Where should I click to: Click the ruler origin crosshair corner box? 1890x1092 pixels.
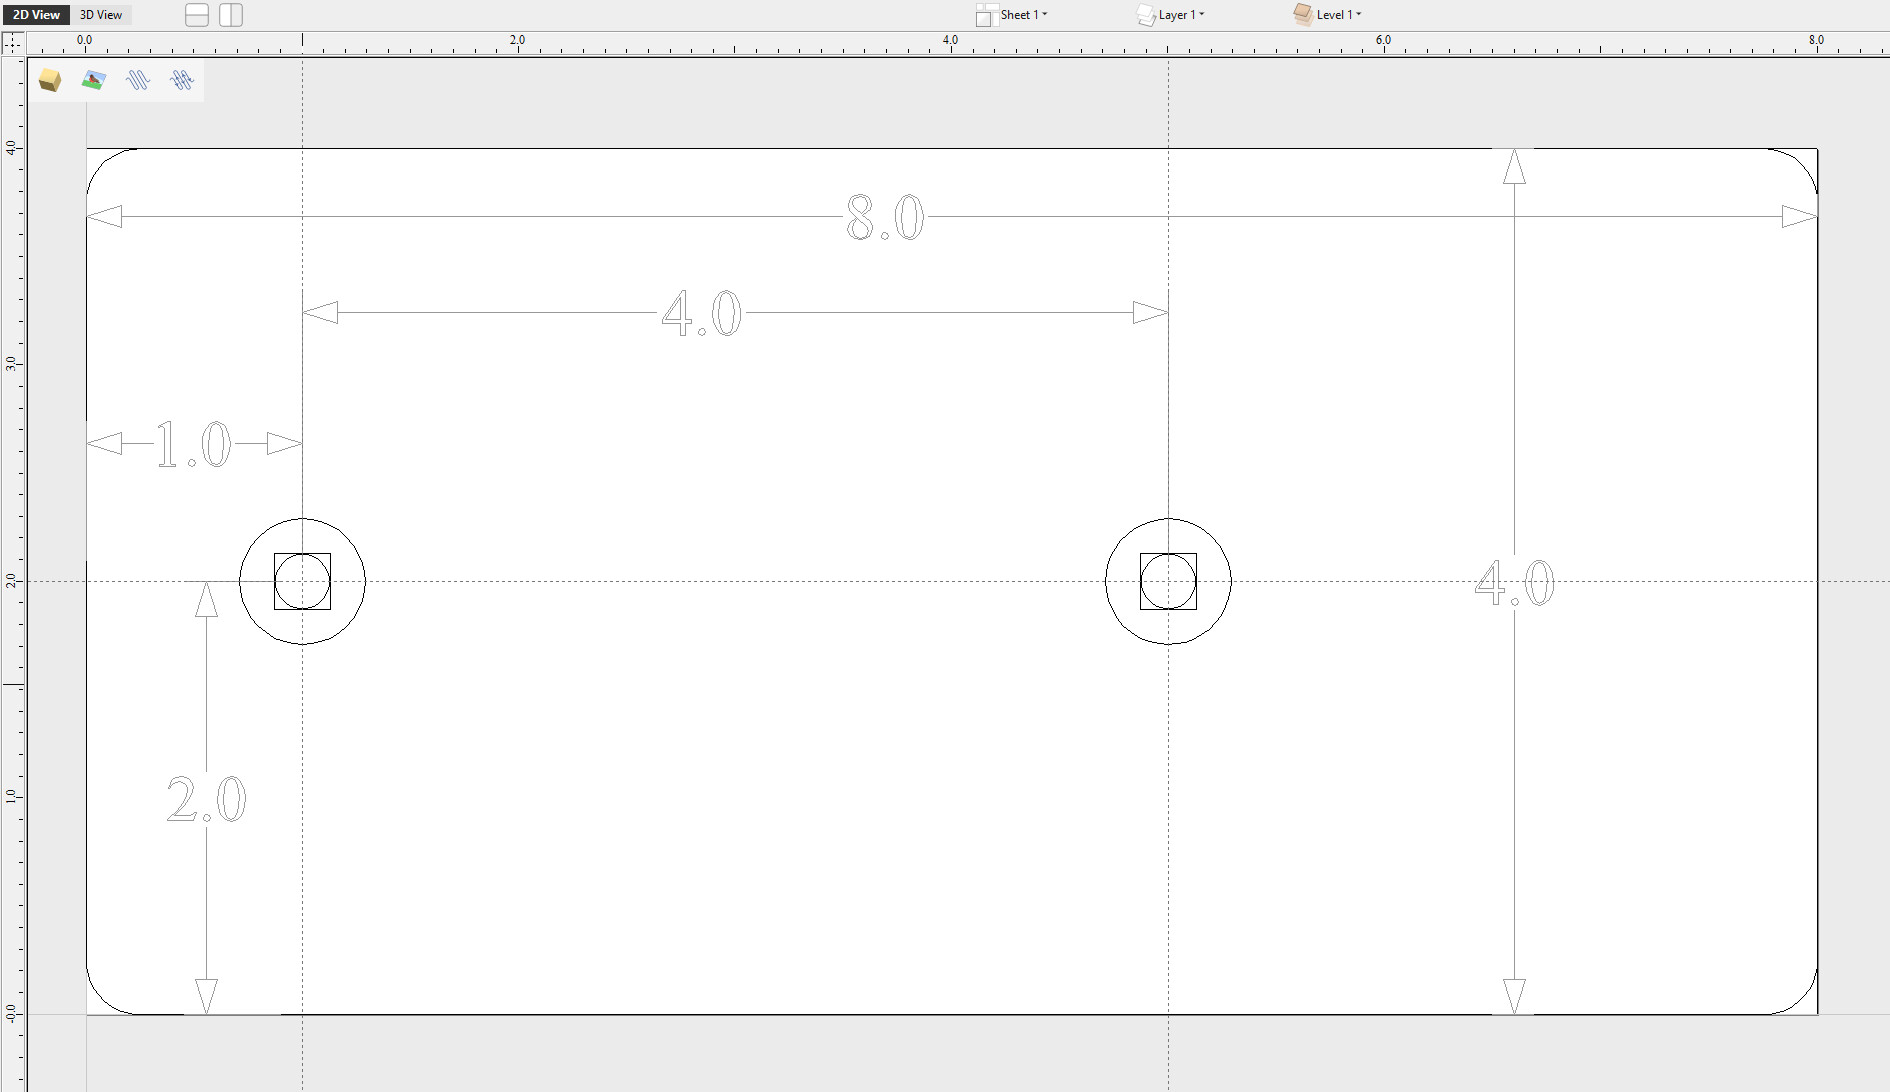point(13,43)
